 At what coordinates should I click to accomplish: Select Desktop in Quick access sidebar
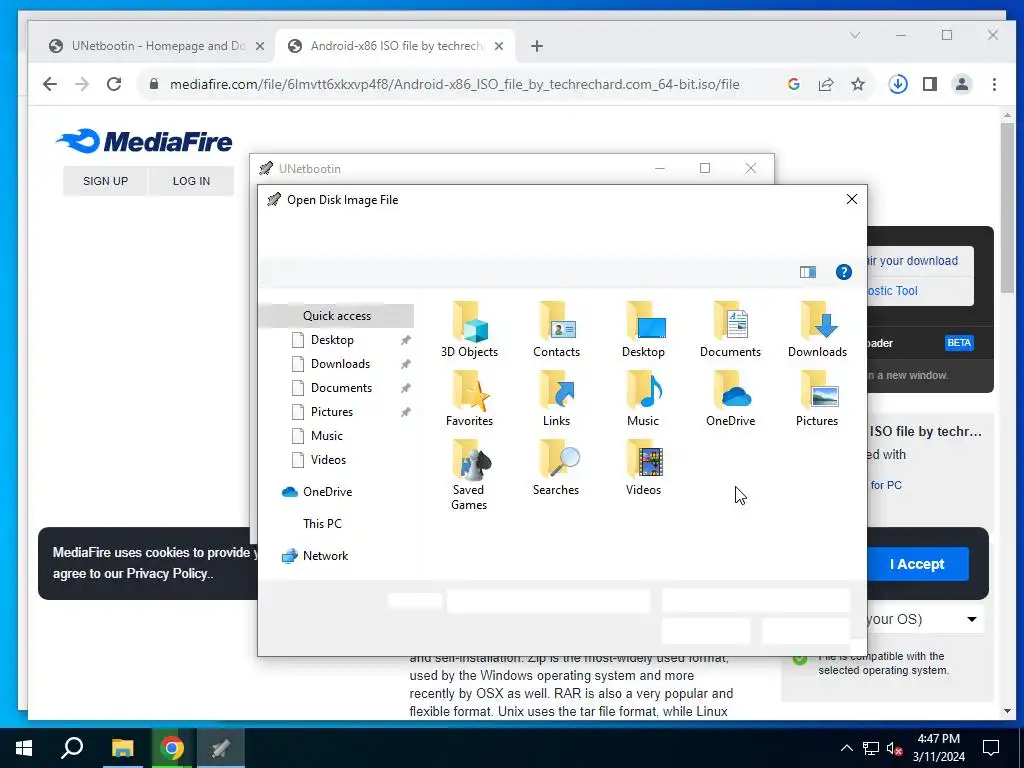332,340
